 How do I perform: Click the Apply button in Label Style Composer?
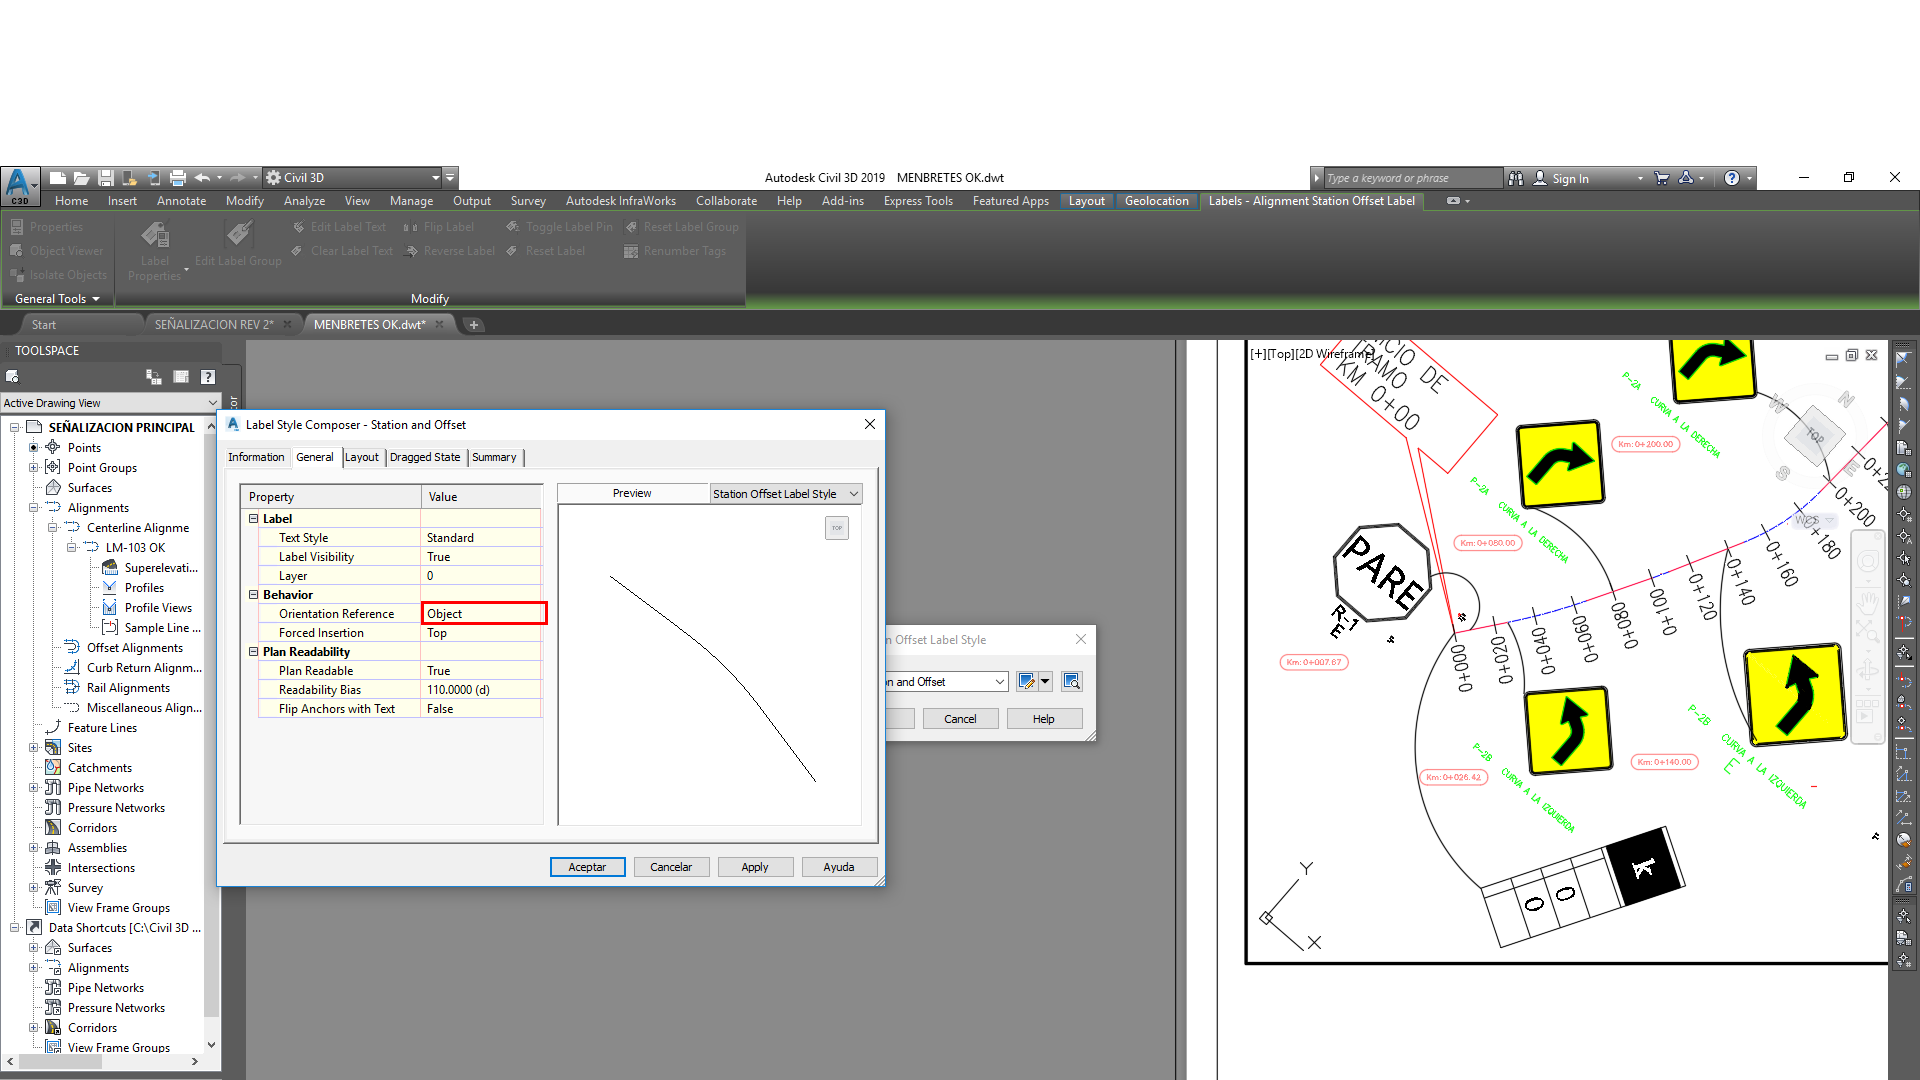(755, 866)
